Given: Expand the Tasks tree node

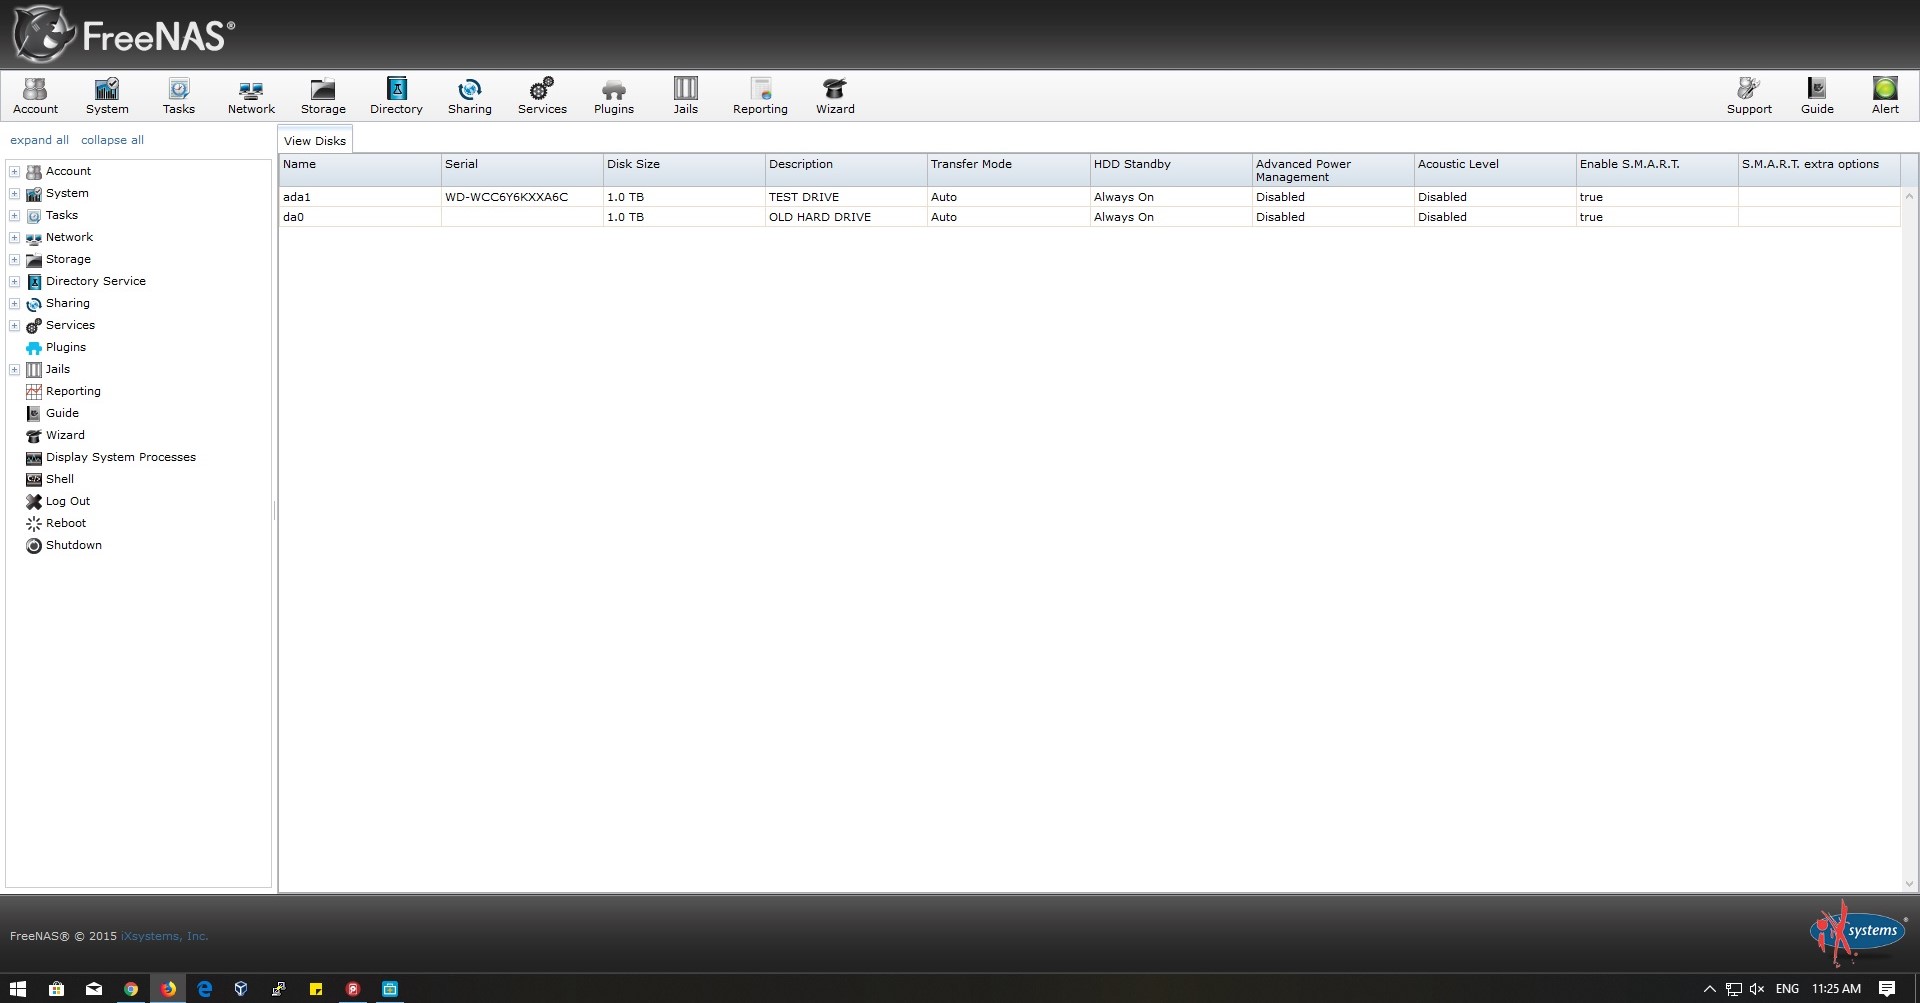Looking at the screenshot, I should click(15, 216).
